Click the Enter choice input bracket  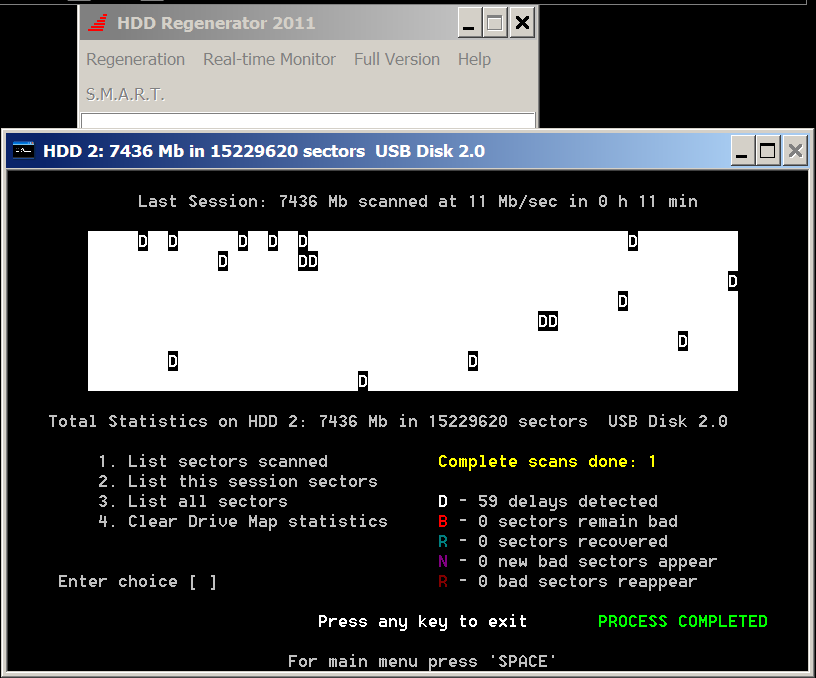point(203,582)
